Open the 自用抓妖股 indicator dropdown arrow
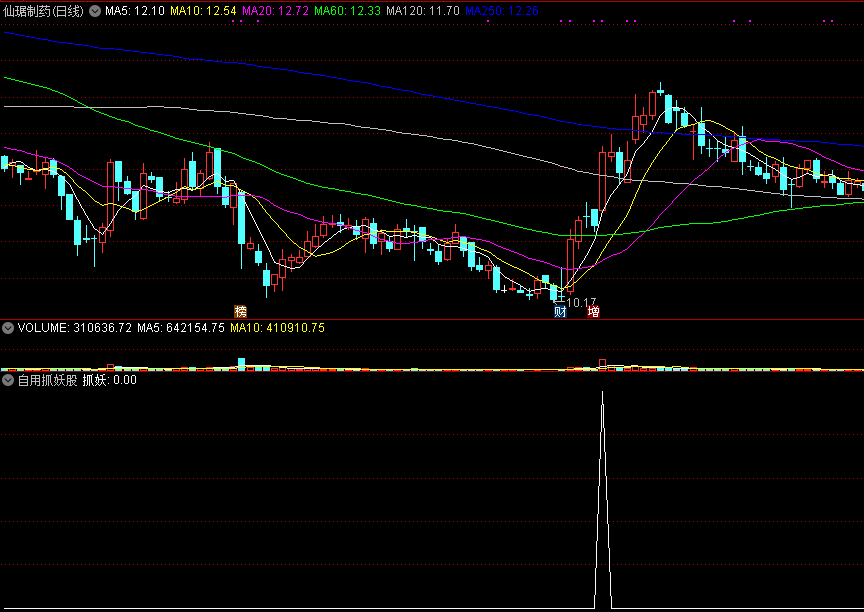Viewport: 864px width, 612px height. (8, 380)
